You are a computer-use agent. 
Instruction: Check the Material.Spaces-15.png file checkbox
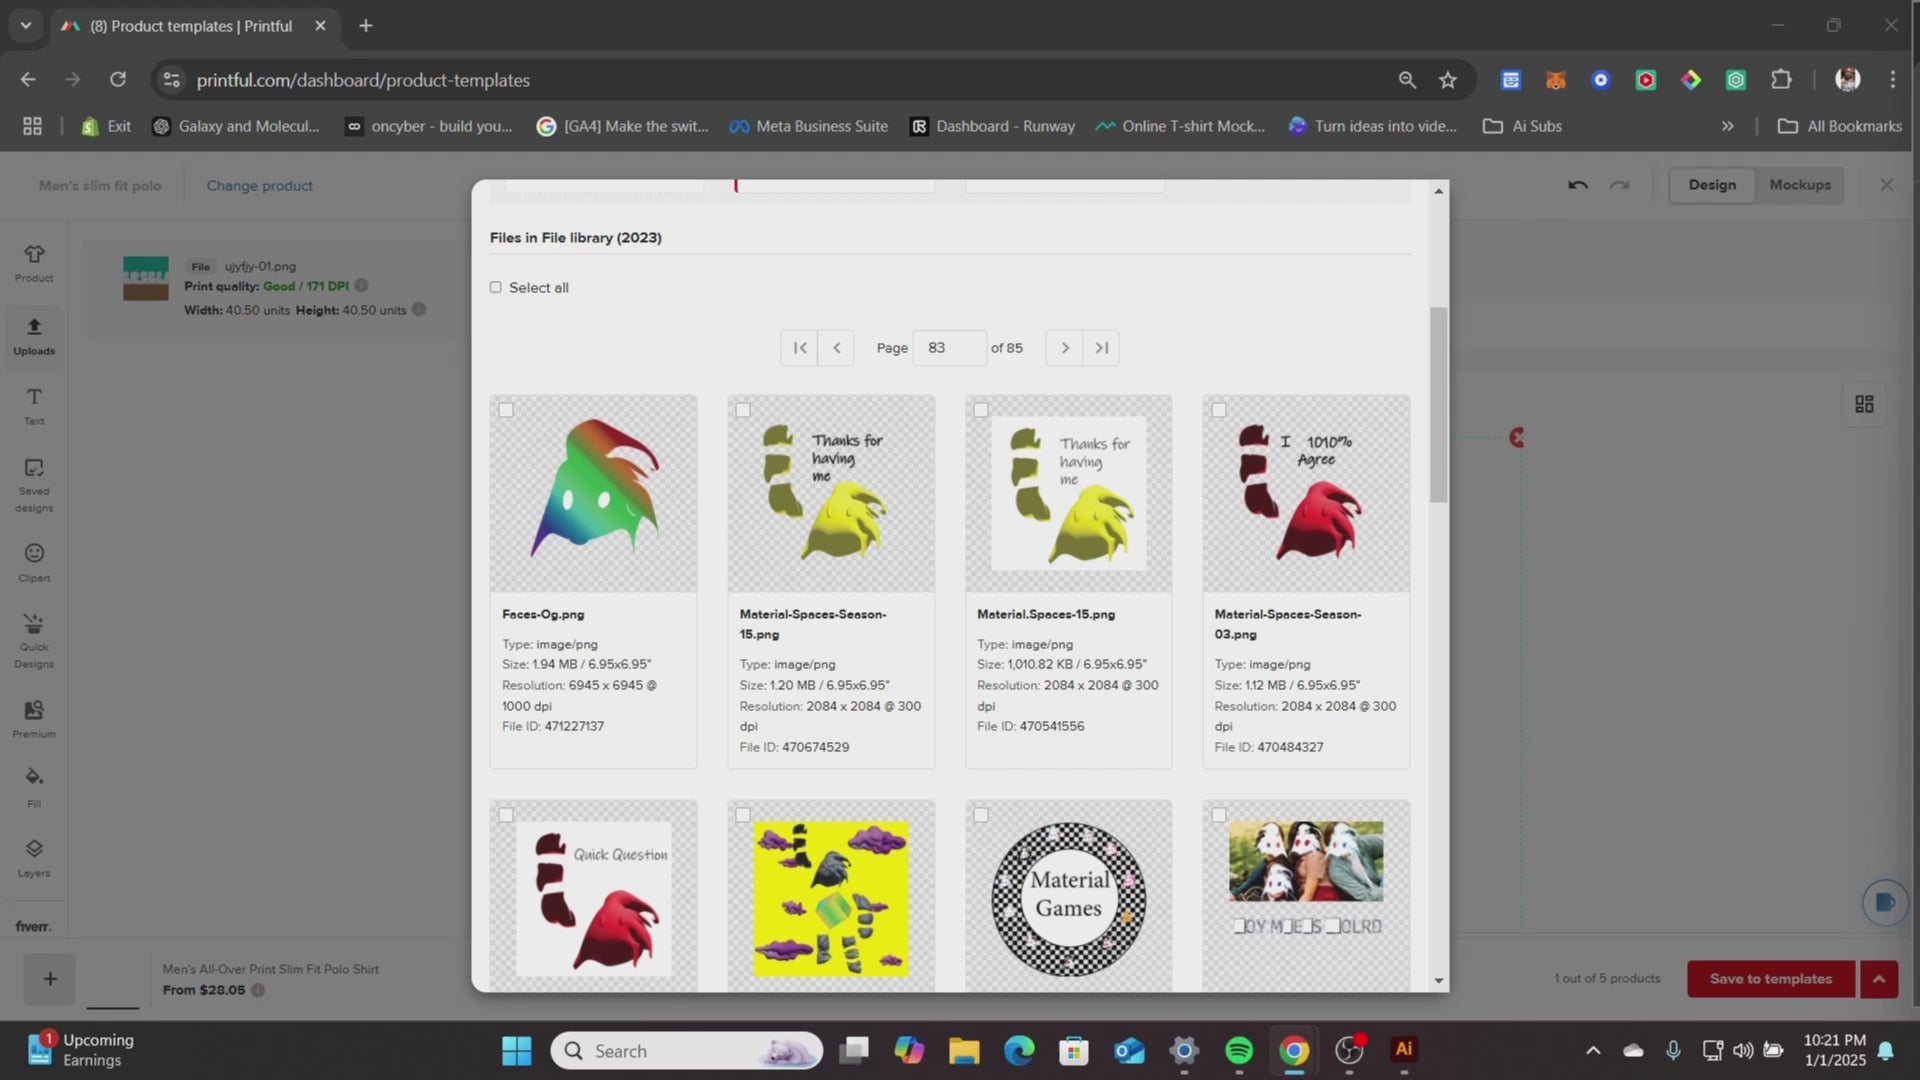[981, 410]
